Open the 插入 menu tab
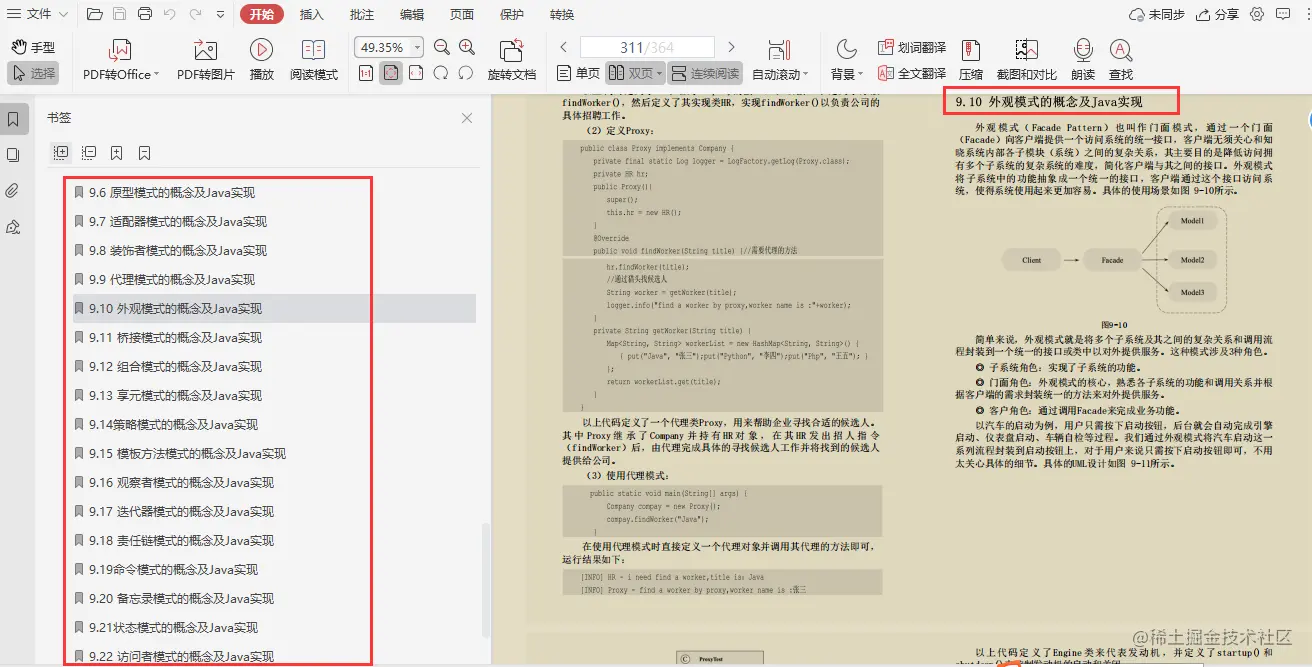Viewport: 1312px width, 667px height. 312,14
